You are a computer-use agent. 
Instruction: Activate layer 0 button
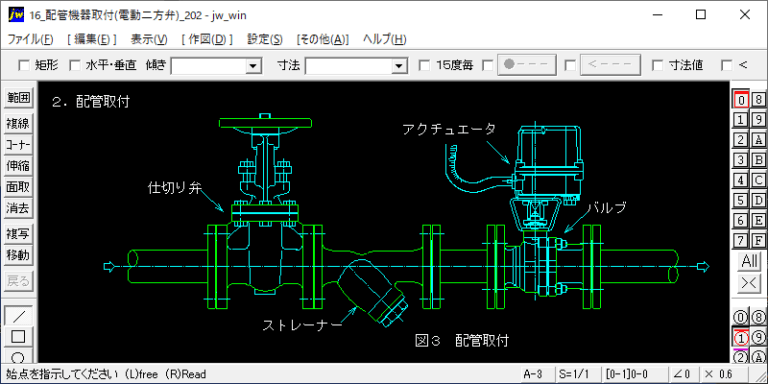[741, 99]
